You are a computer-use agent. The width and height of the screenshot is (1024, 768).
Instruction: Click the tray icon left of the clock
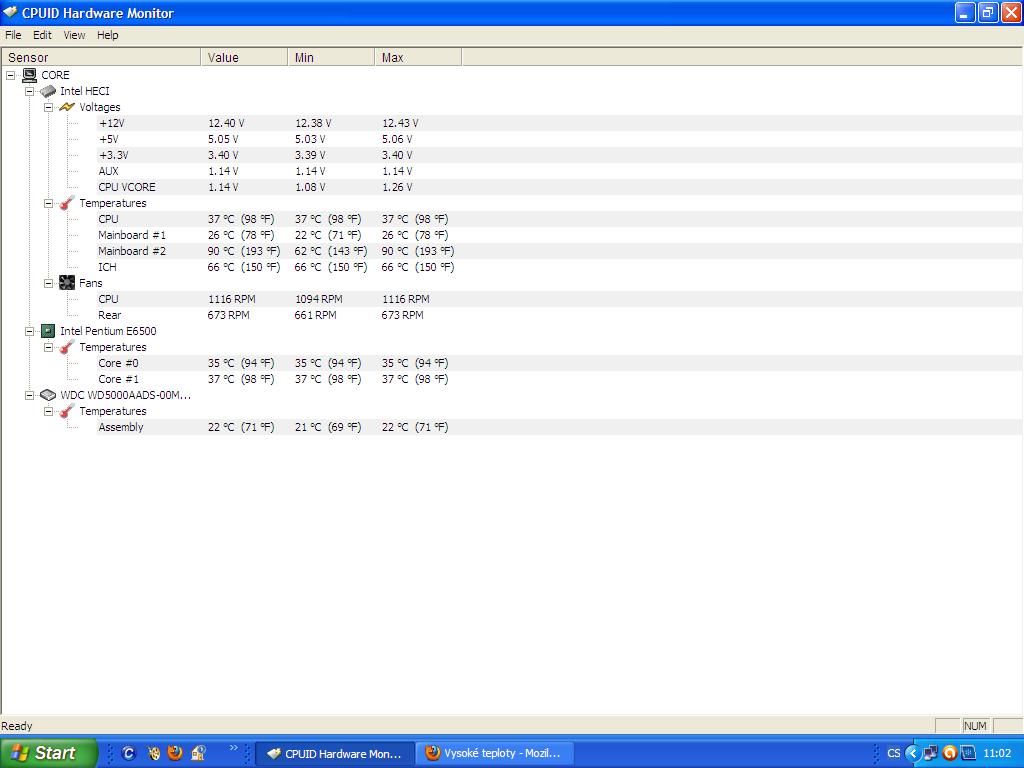968,753
